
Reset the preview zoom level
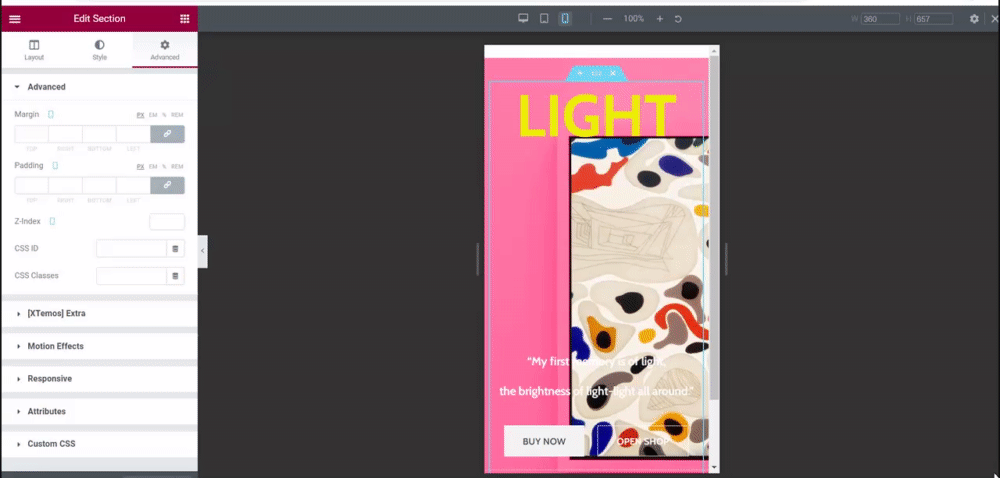pos(678,19)
